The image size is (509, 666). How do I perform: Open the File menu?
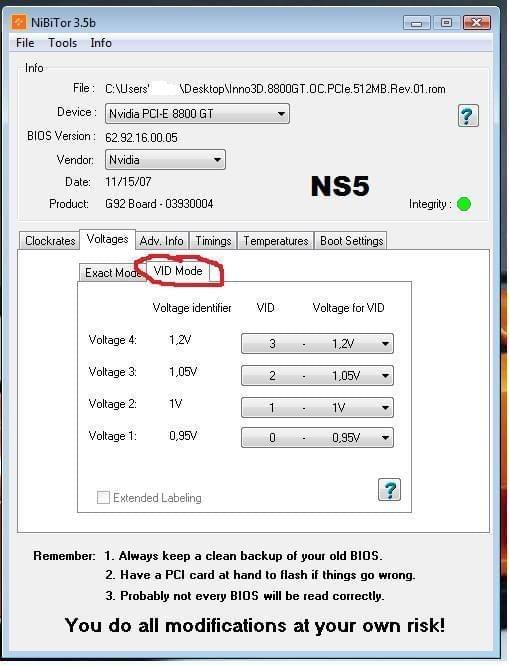pos(25,43)
